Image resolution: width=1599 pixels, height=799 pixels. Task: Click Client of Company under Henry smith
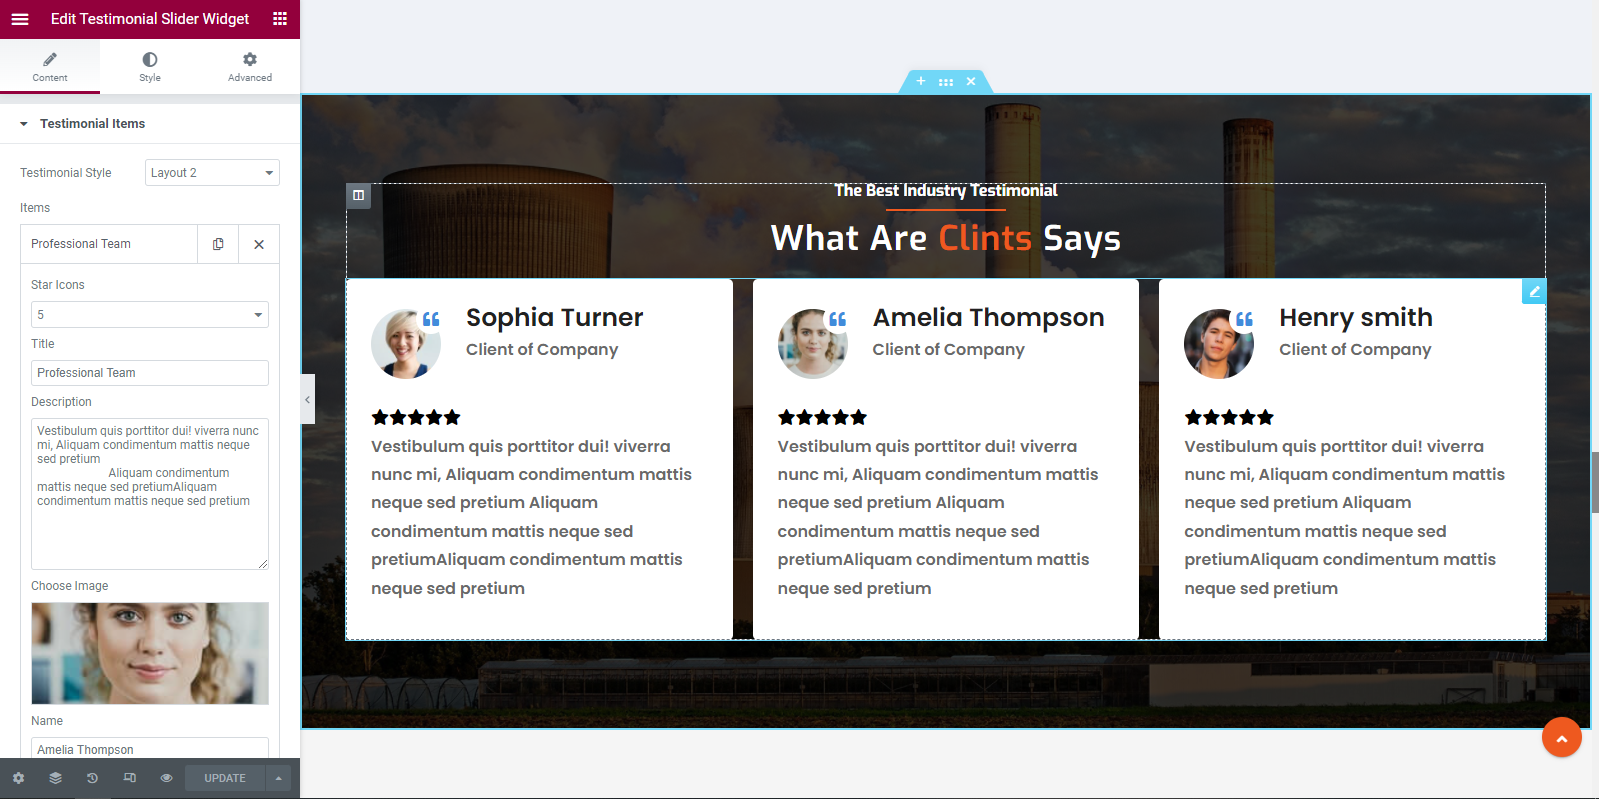coord(1355,349)
